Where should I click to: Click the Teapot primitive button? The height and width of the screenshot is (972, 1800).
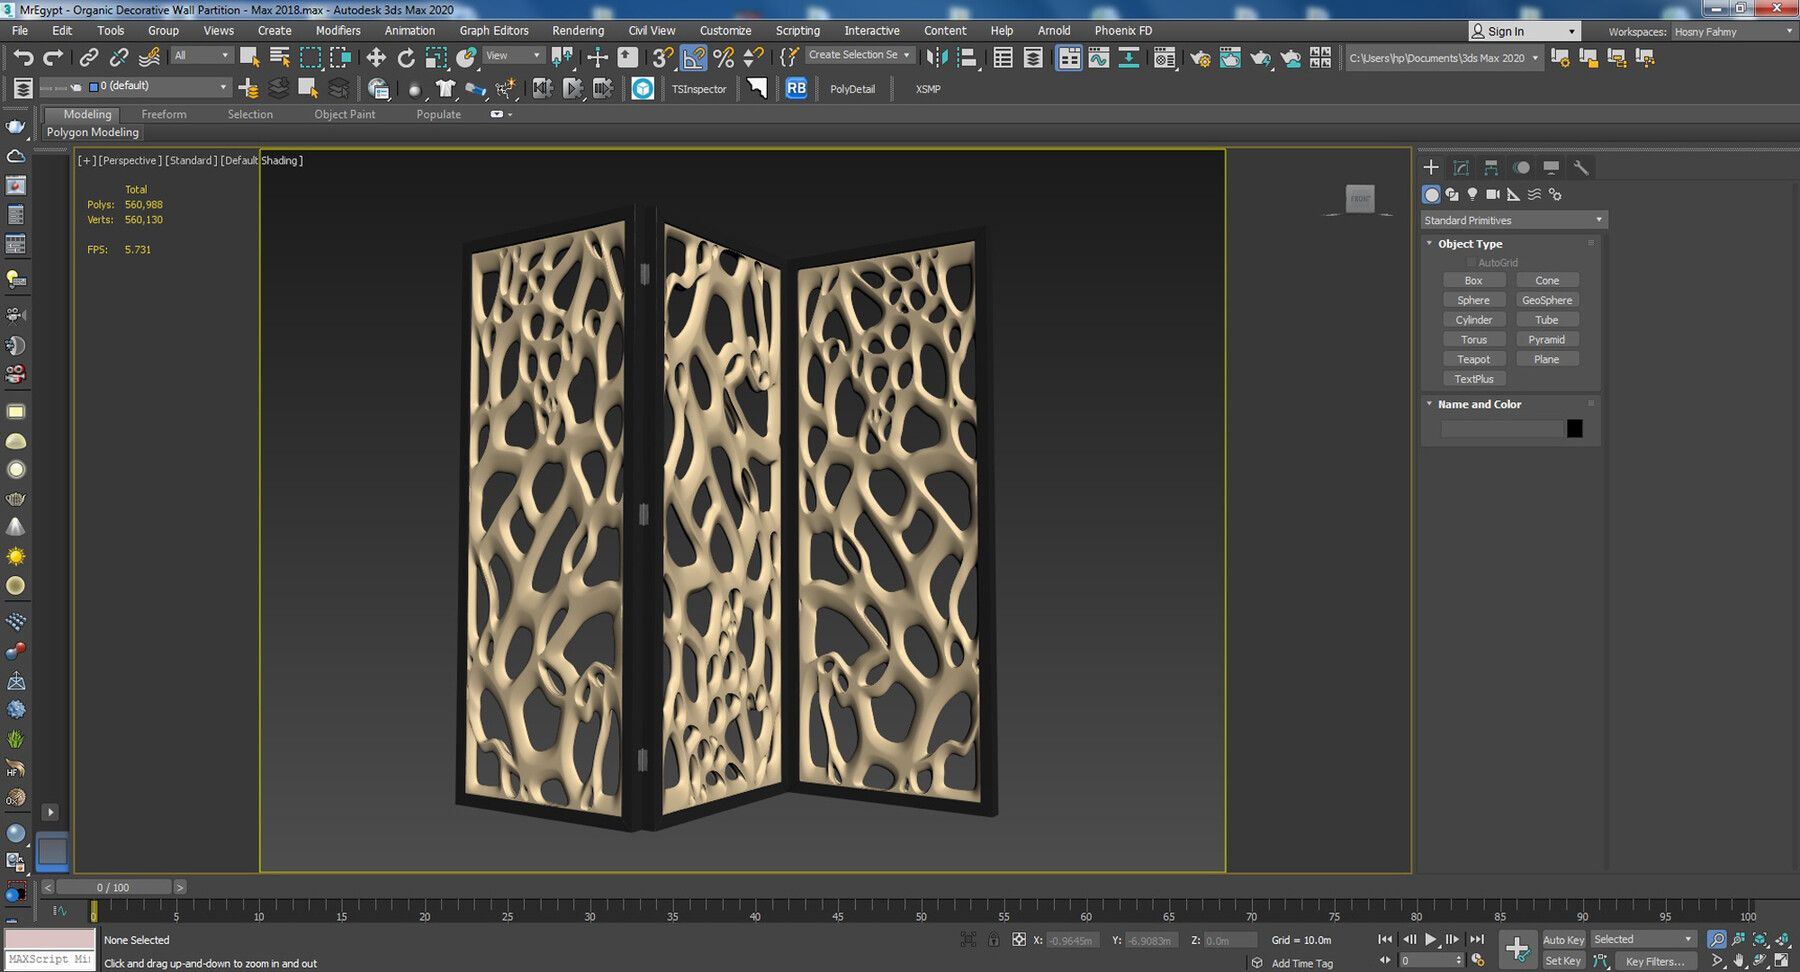click(1473, 359)
